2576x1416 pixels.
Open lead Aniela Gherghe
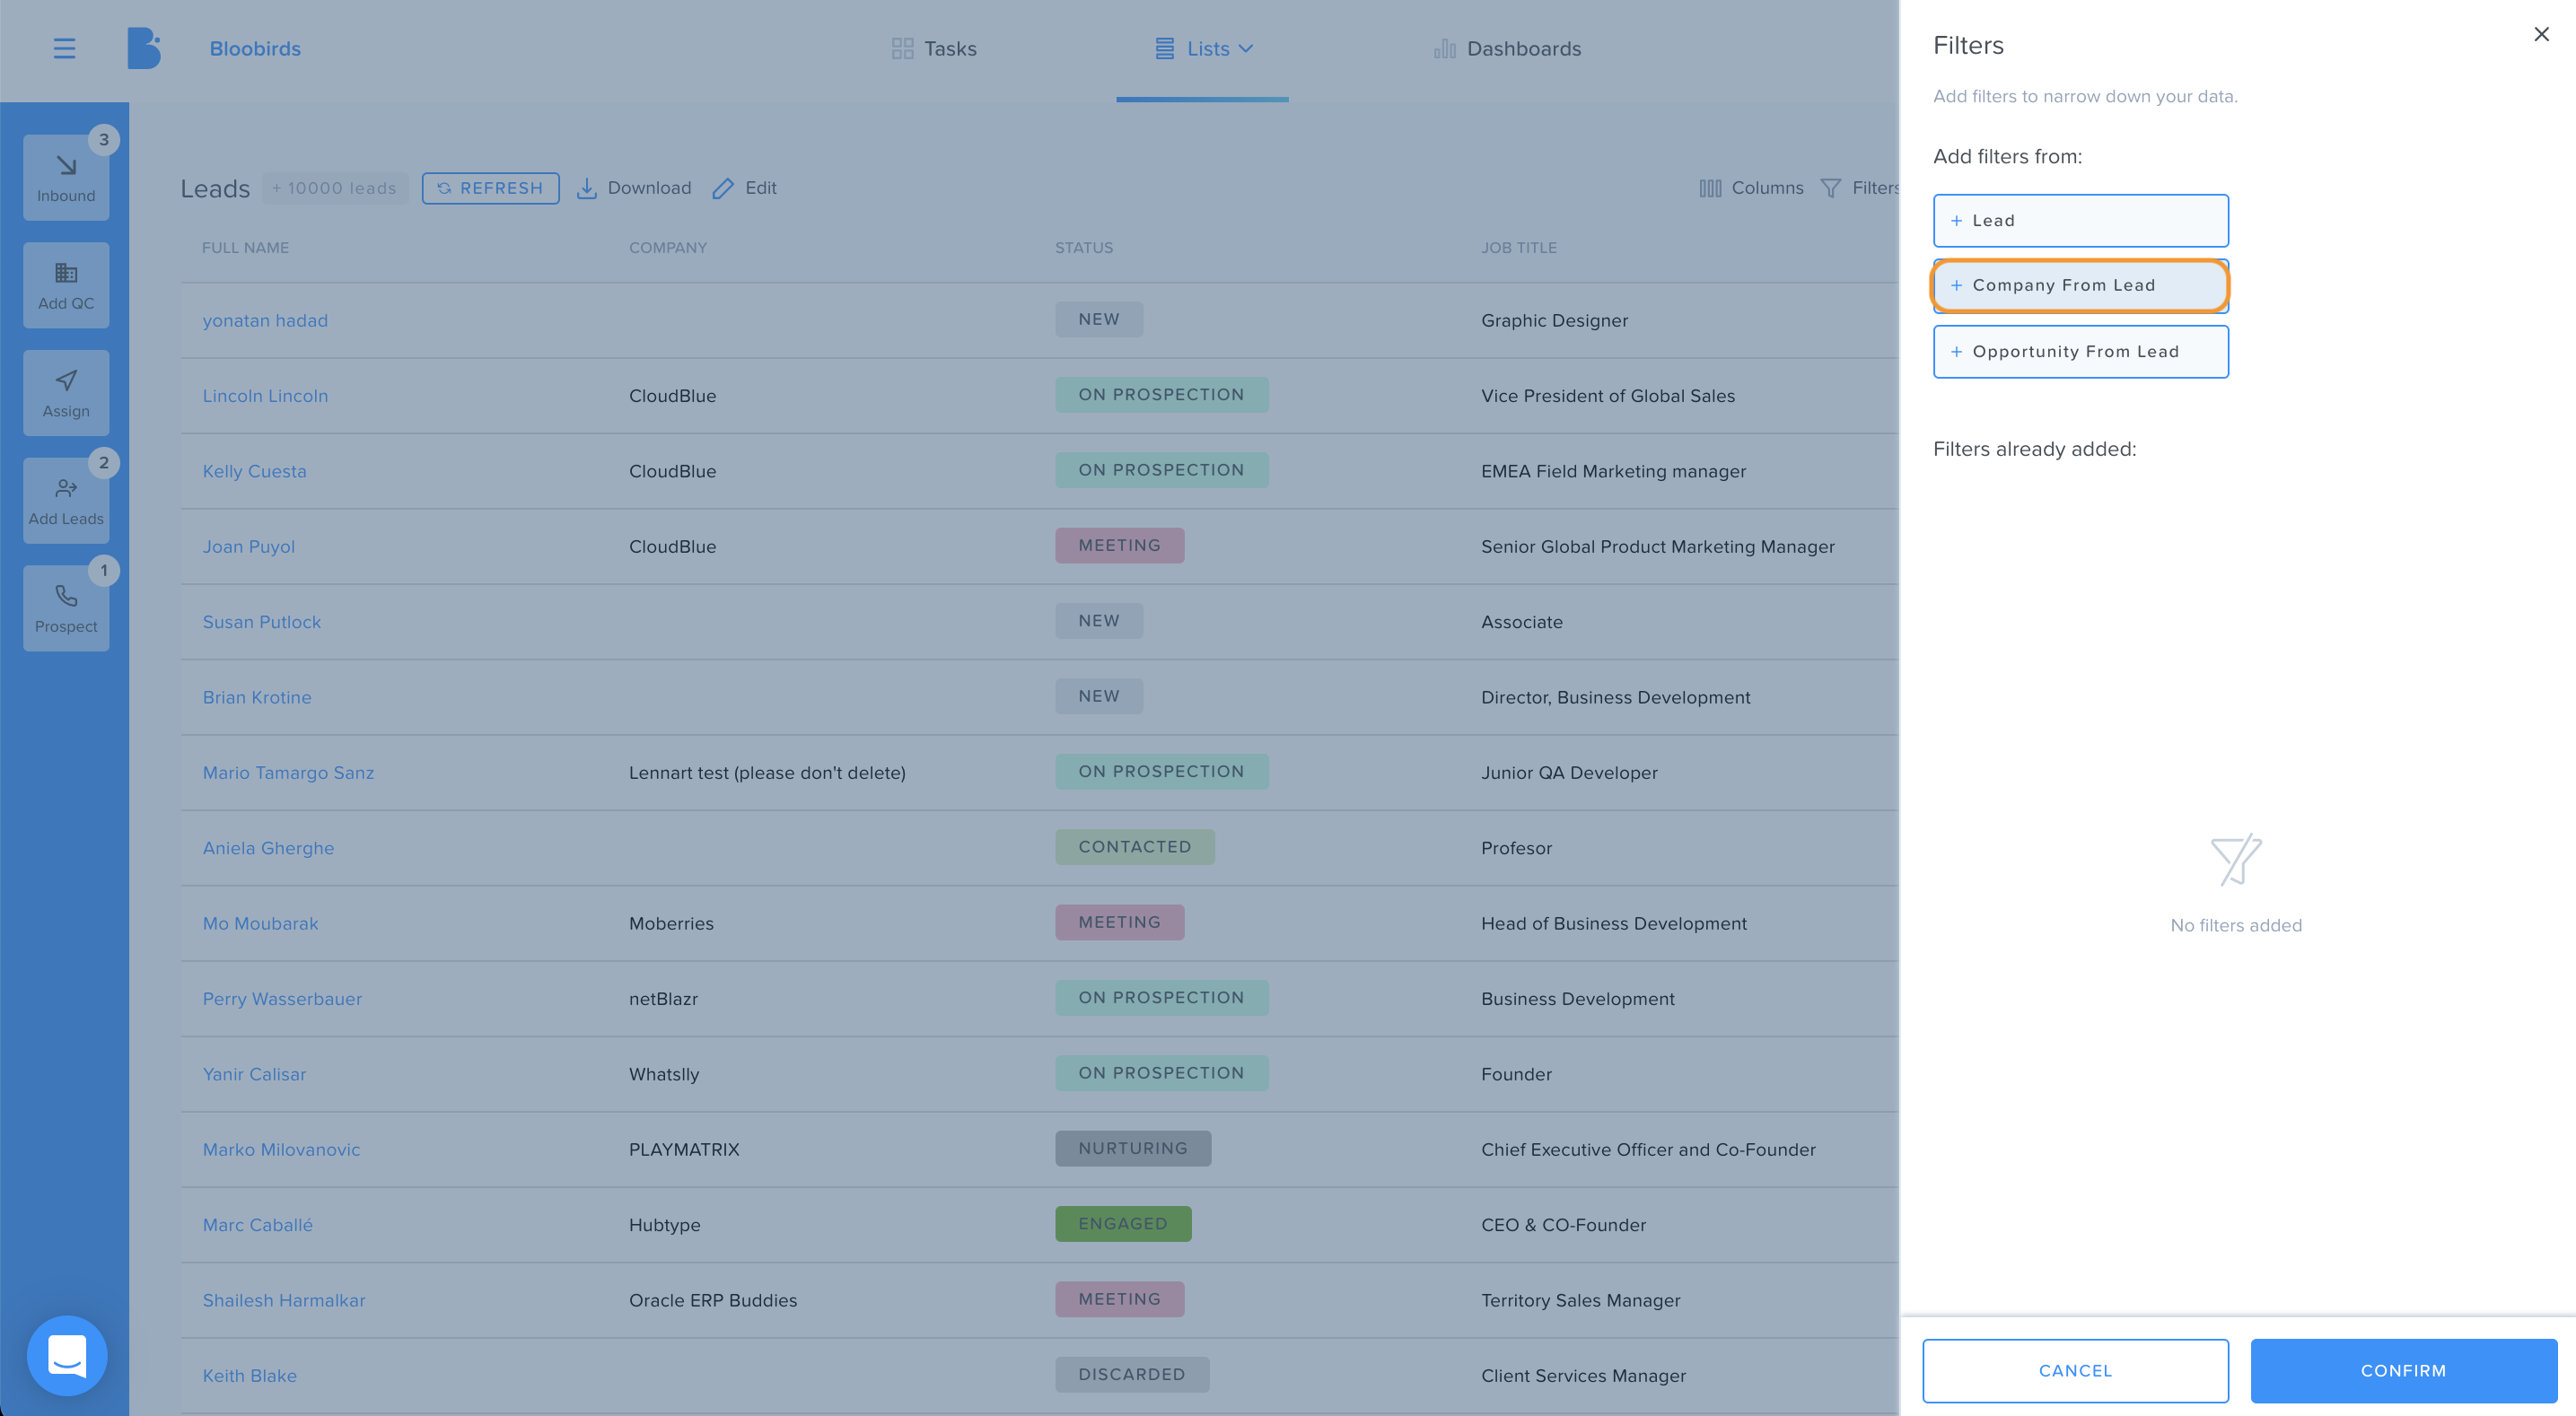tap(268, 848)
